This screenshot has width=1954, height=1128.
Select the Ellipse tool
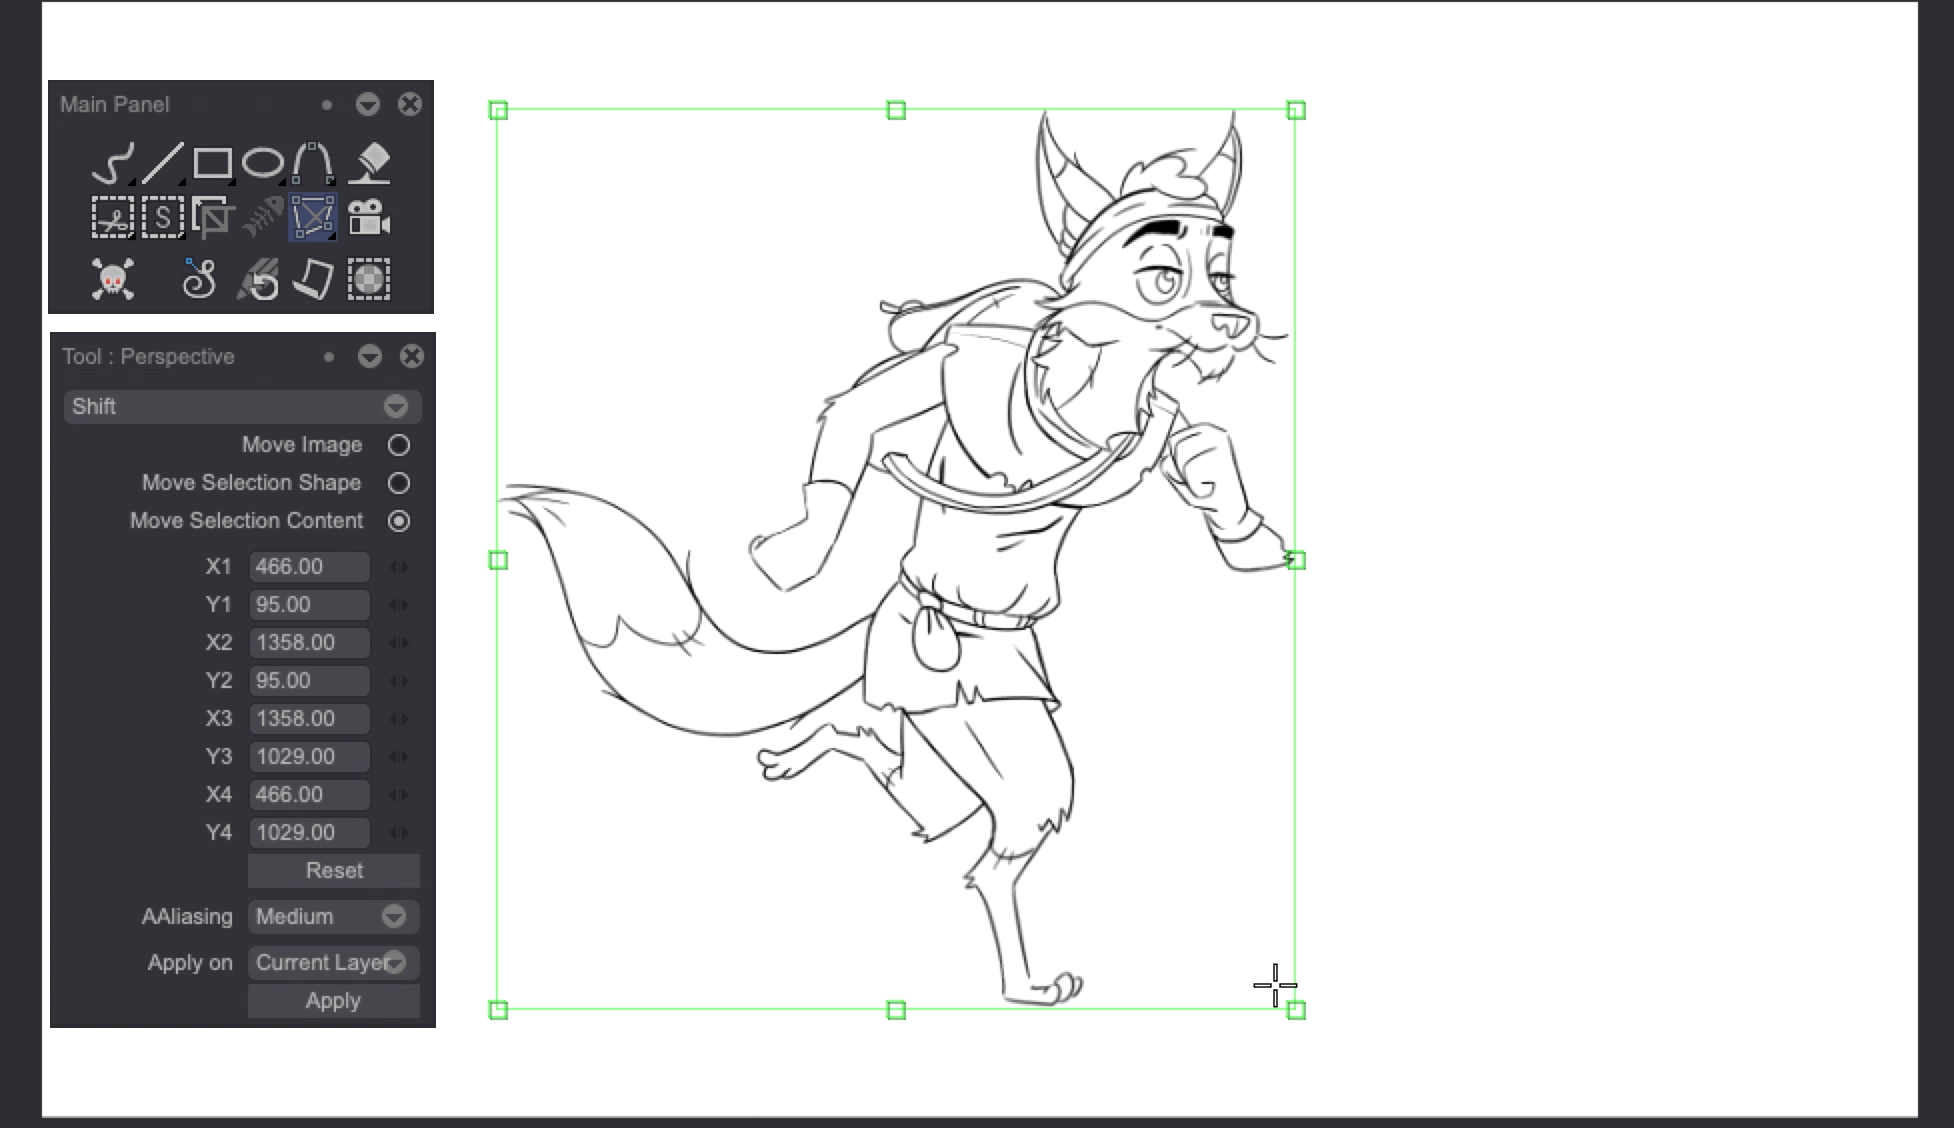pyautogui.click(x=263, y=160)
